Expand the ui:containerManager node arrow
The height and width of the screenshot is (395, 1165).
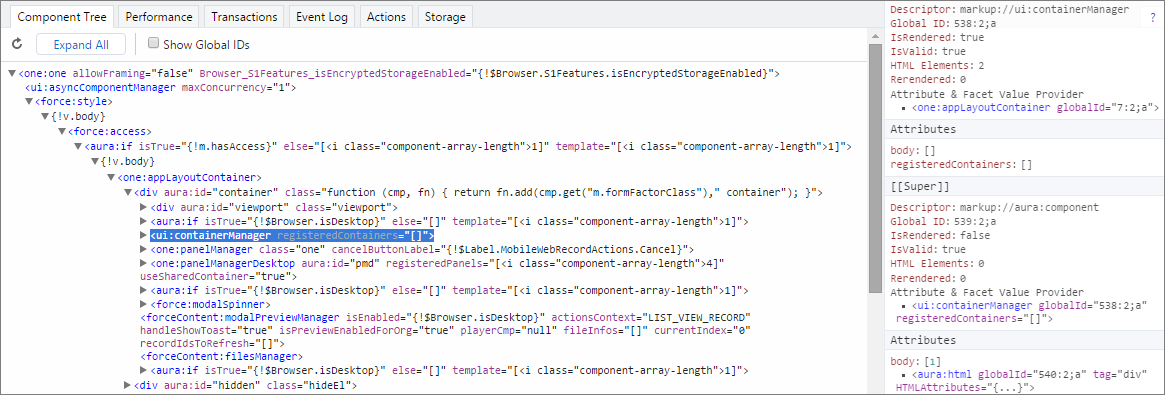(144, 235)
